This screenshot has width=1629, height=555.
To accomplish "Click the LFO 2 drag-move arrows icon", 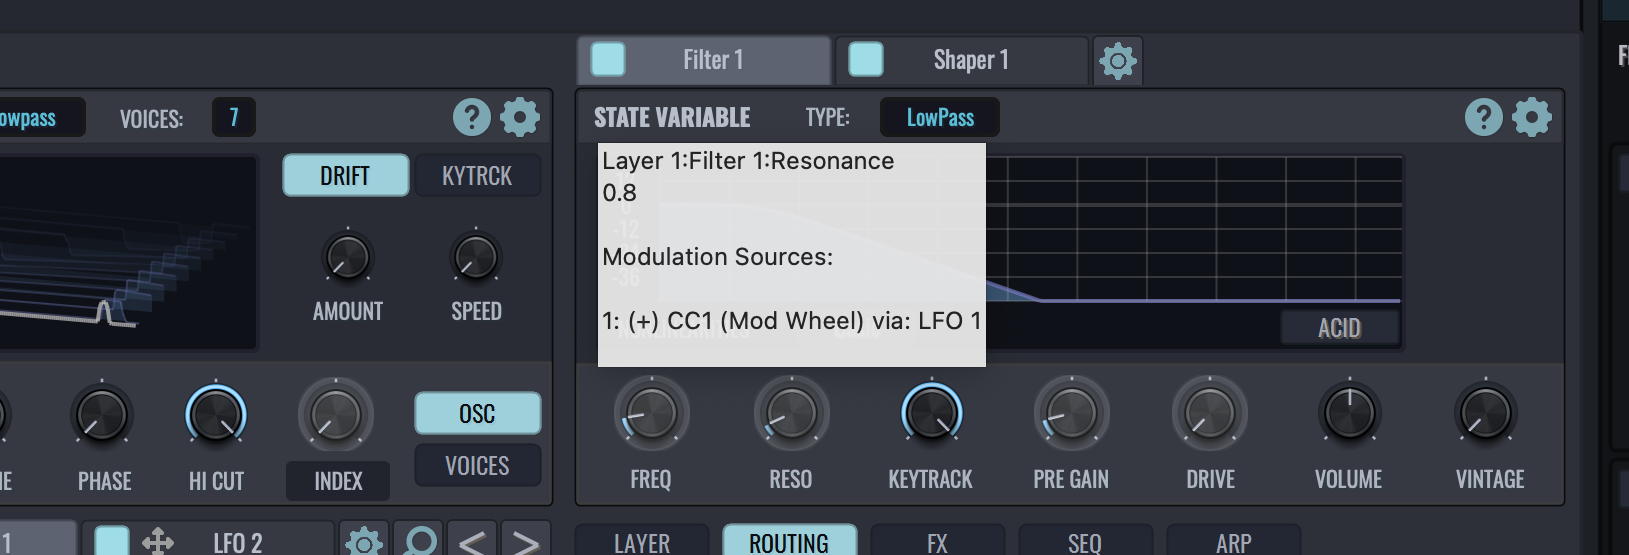I will point(158,542).
